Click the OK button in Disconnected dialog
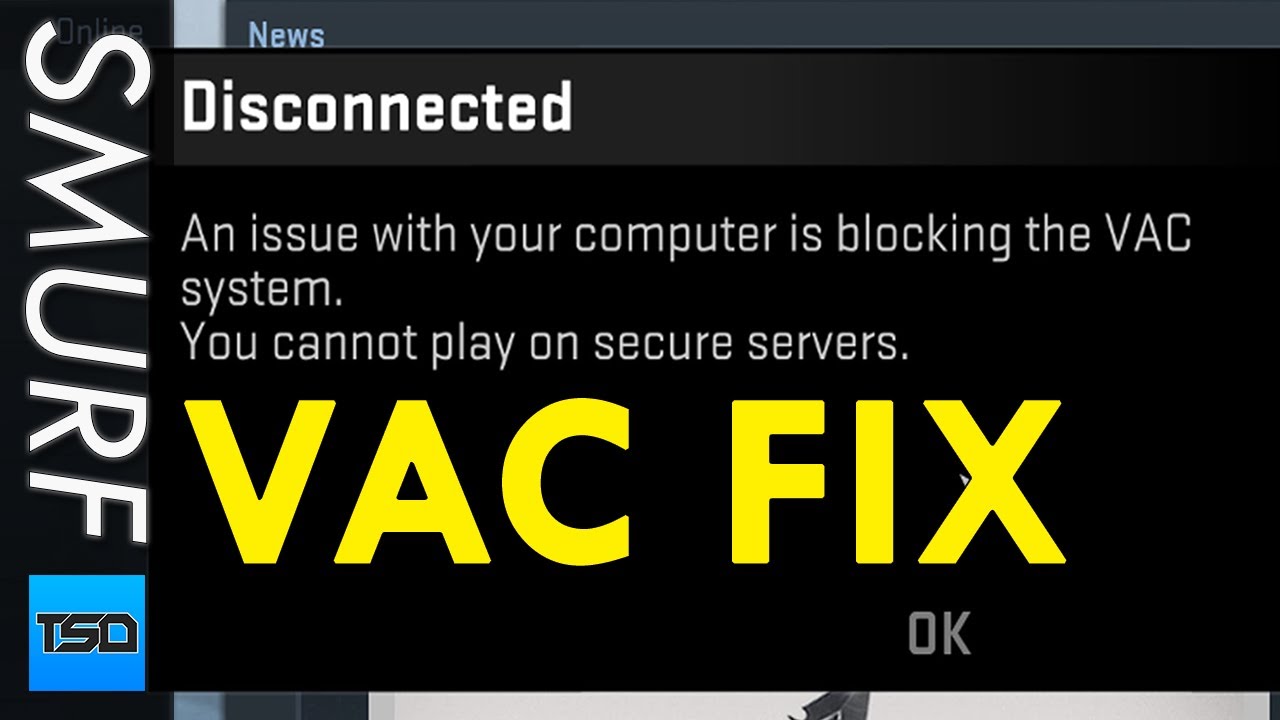The height and width of the screenshot is (720, 1280). click(939, 634)
